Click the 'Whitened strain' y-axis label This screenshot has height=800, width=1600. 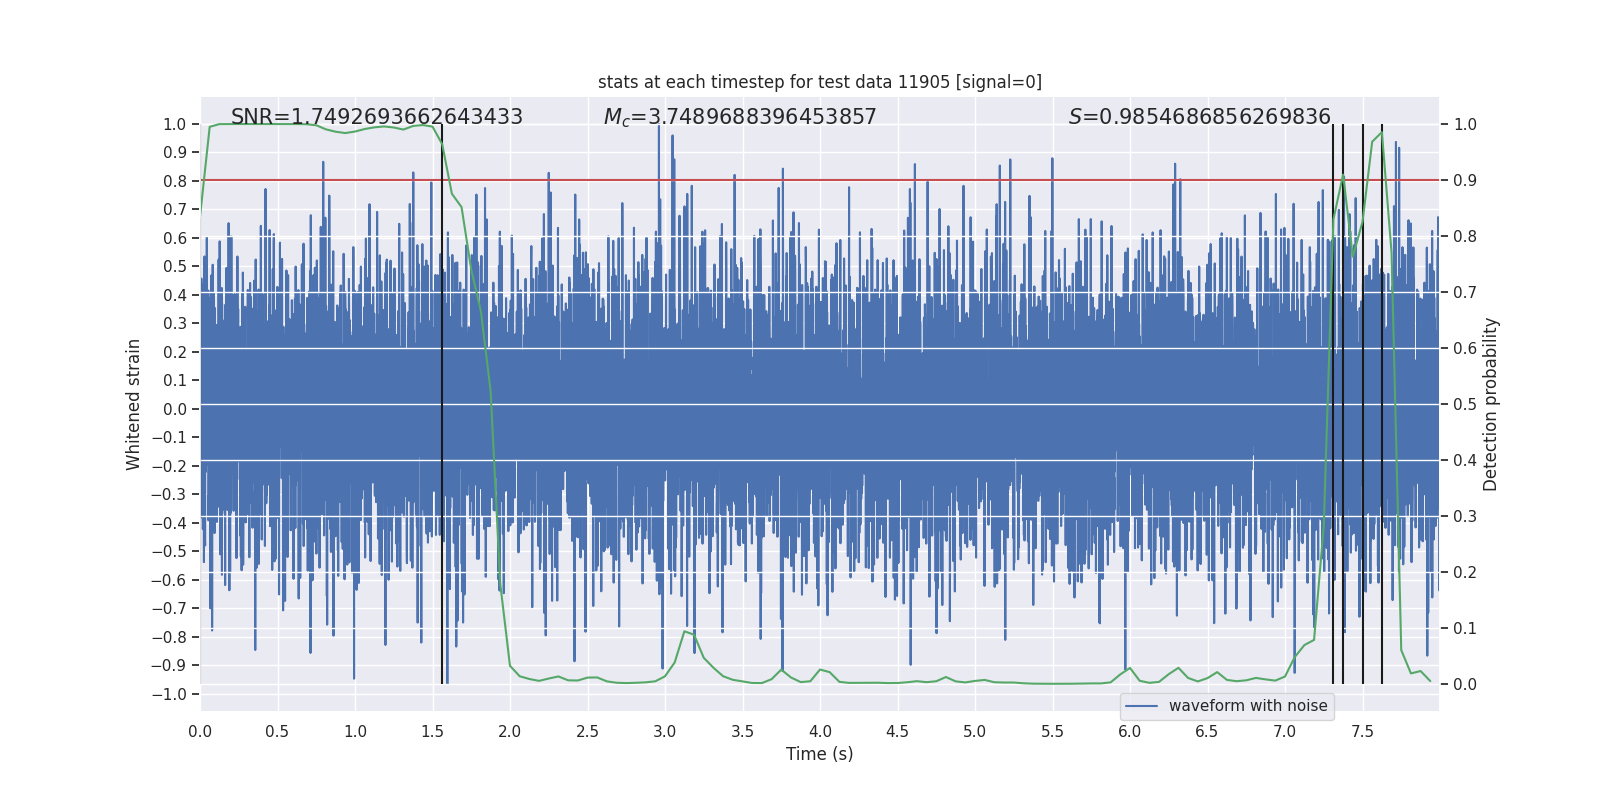pyautogui.click(x=133, y=404)
